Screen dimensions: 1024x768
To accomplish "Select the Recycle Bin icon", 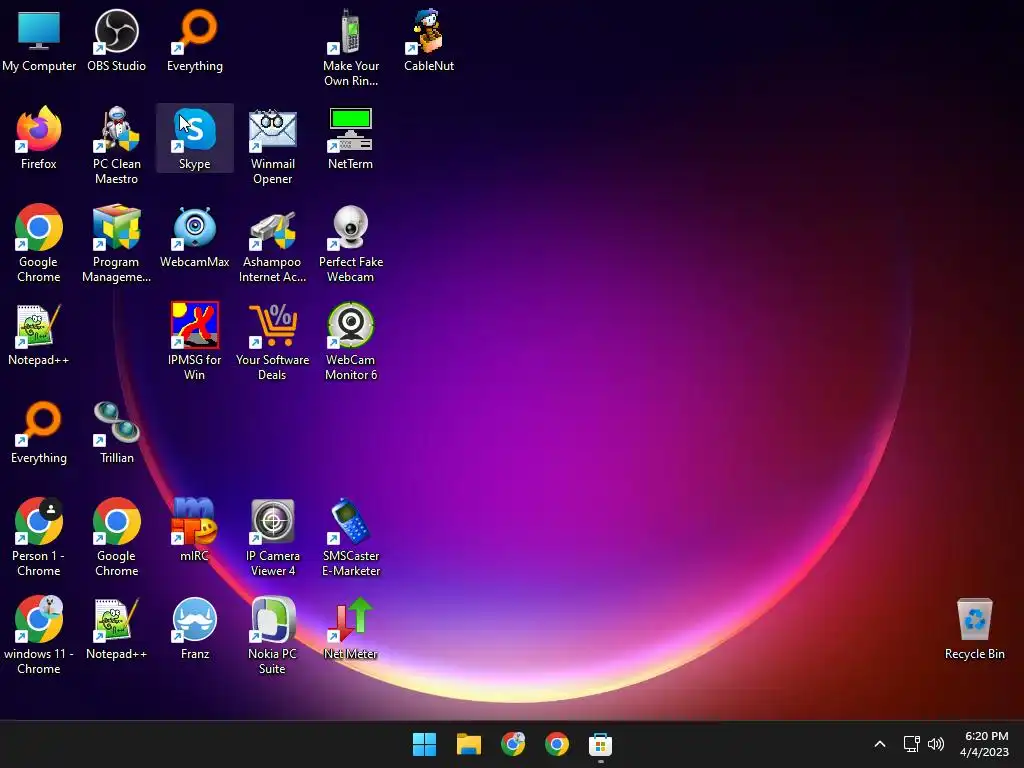I will (x=974, y=618).
